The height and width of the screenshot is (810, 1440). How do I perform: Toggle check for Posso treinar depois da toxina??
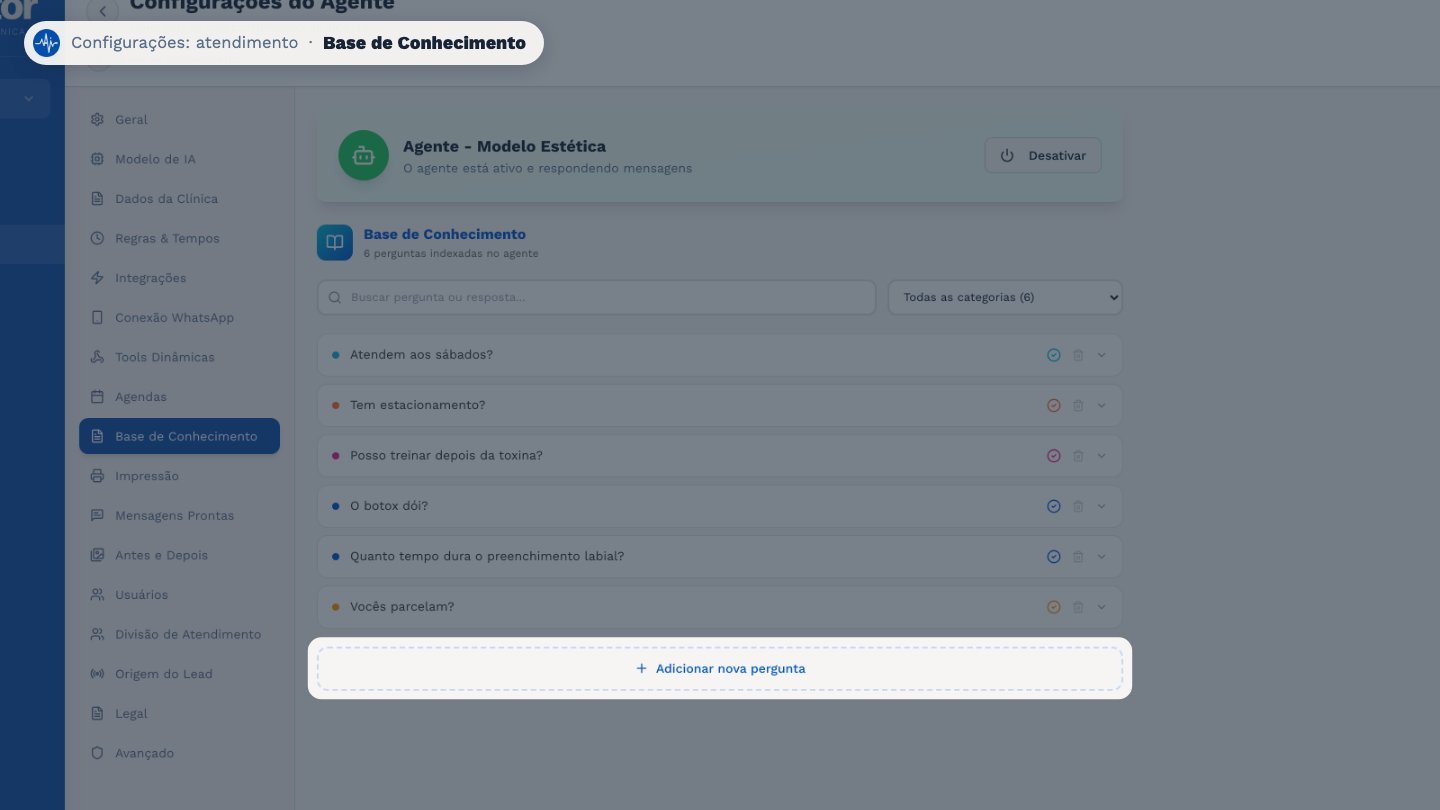1053,456
